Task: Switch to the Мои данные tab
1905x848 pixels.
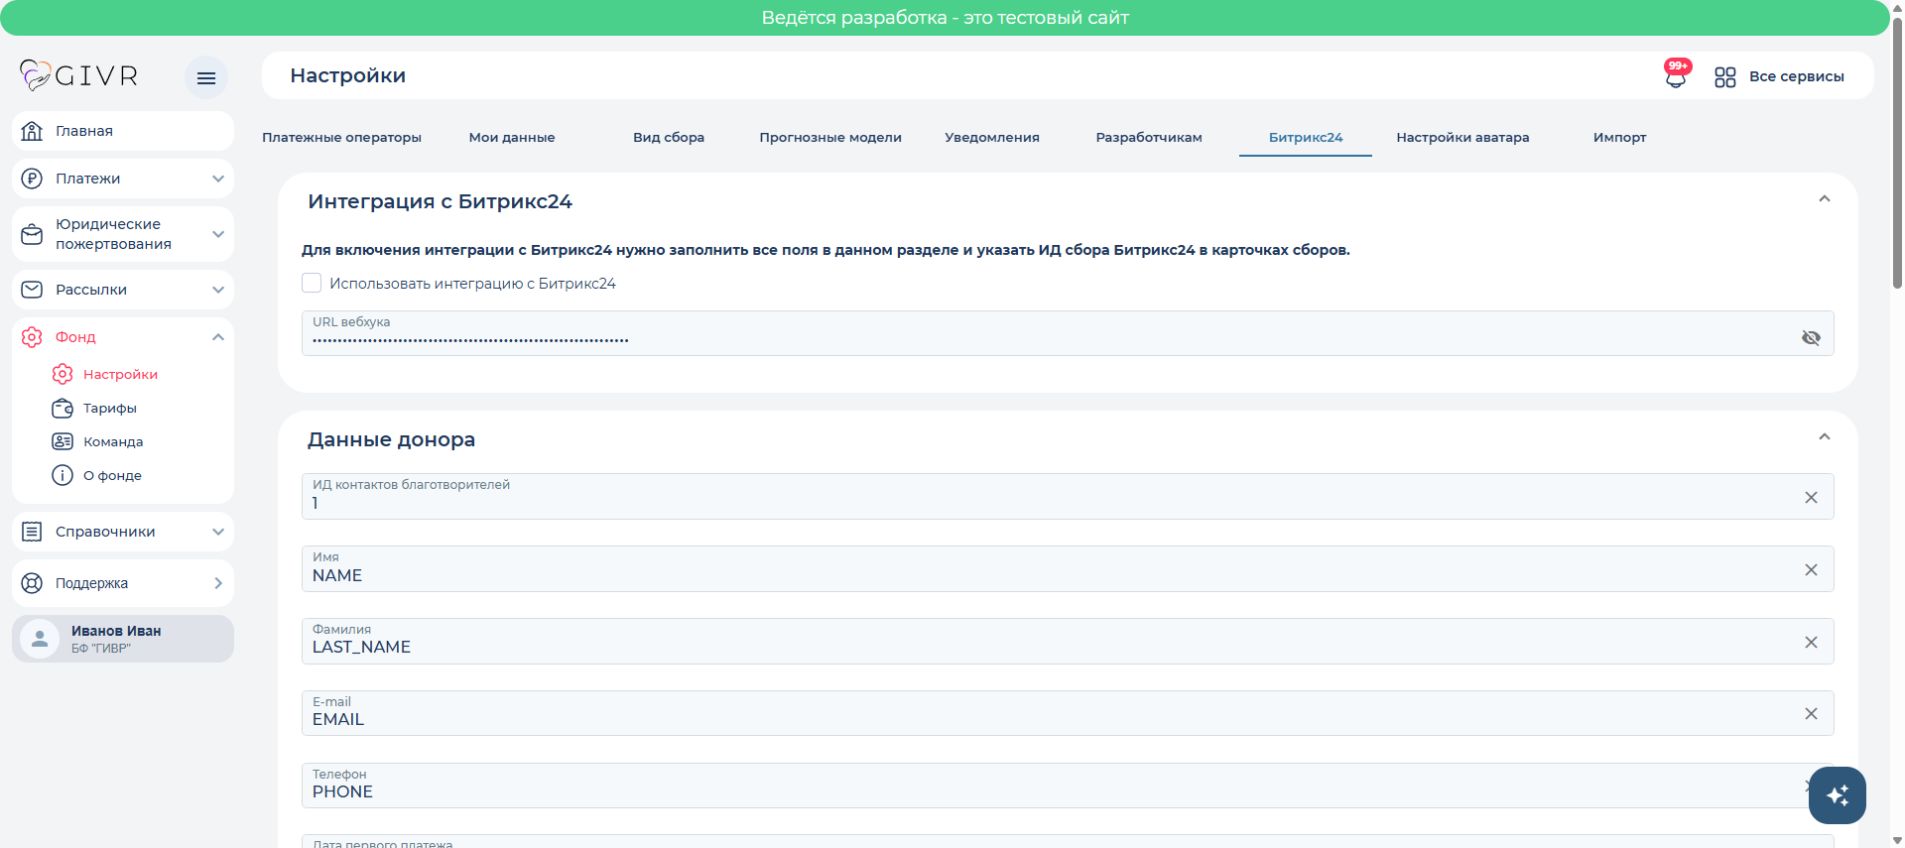Action: (512, 138)
